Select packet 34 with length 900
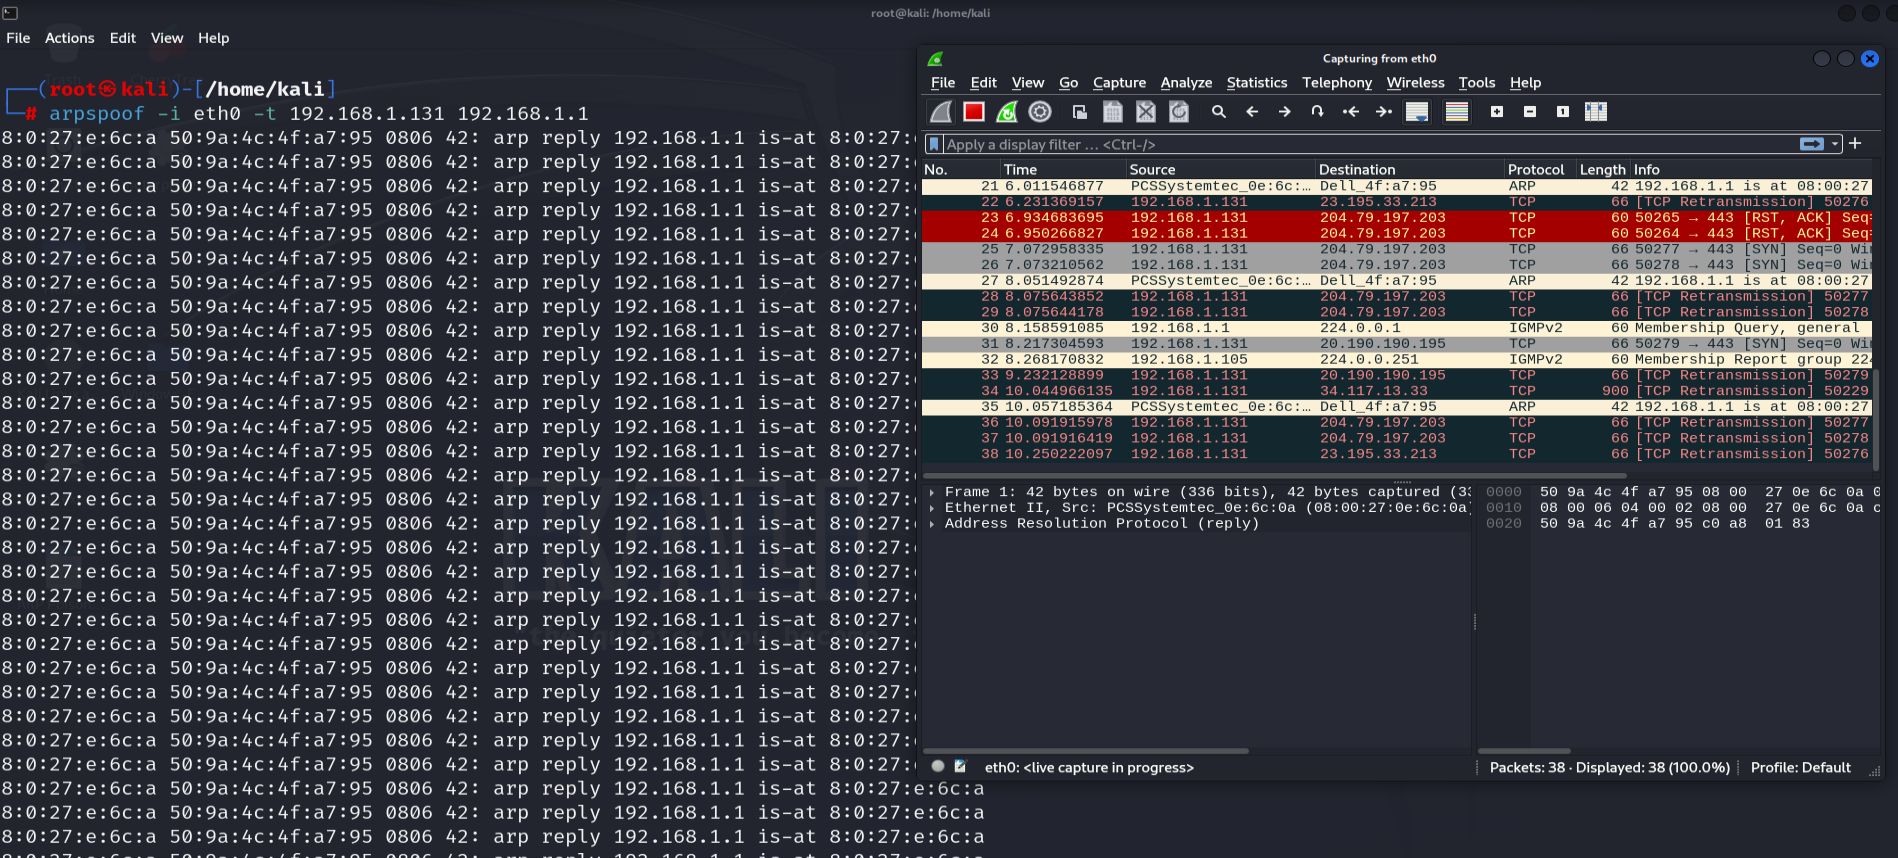The height and width of the screenshot is (858, 1898). 1396,391
